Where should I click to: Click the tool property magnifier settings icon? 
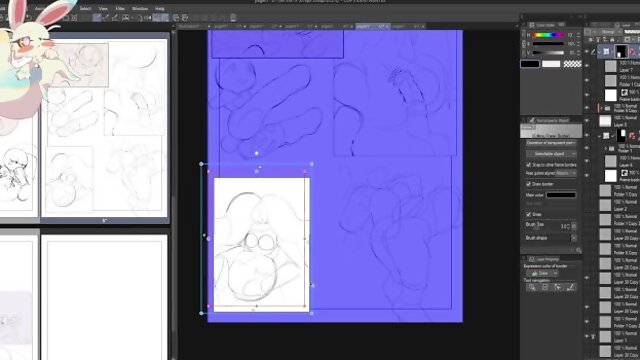pyautogui.click(x=578, y=250)
